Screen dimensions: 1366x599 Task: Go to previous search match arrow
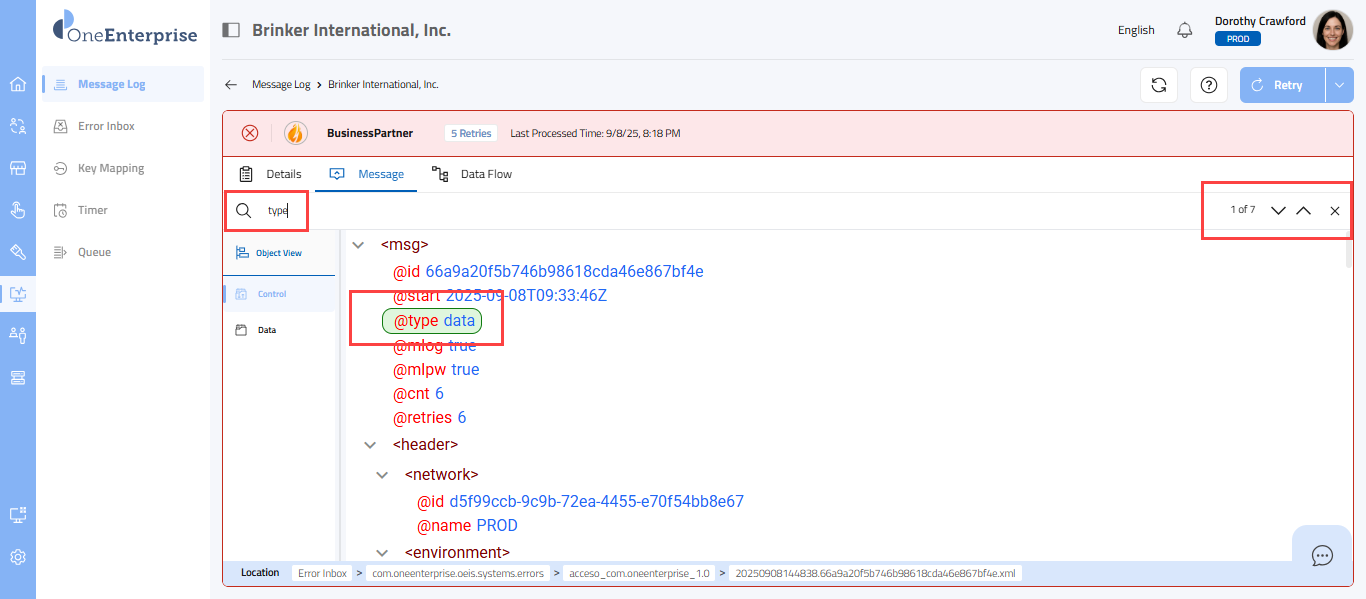(x=1303, y=211)
